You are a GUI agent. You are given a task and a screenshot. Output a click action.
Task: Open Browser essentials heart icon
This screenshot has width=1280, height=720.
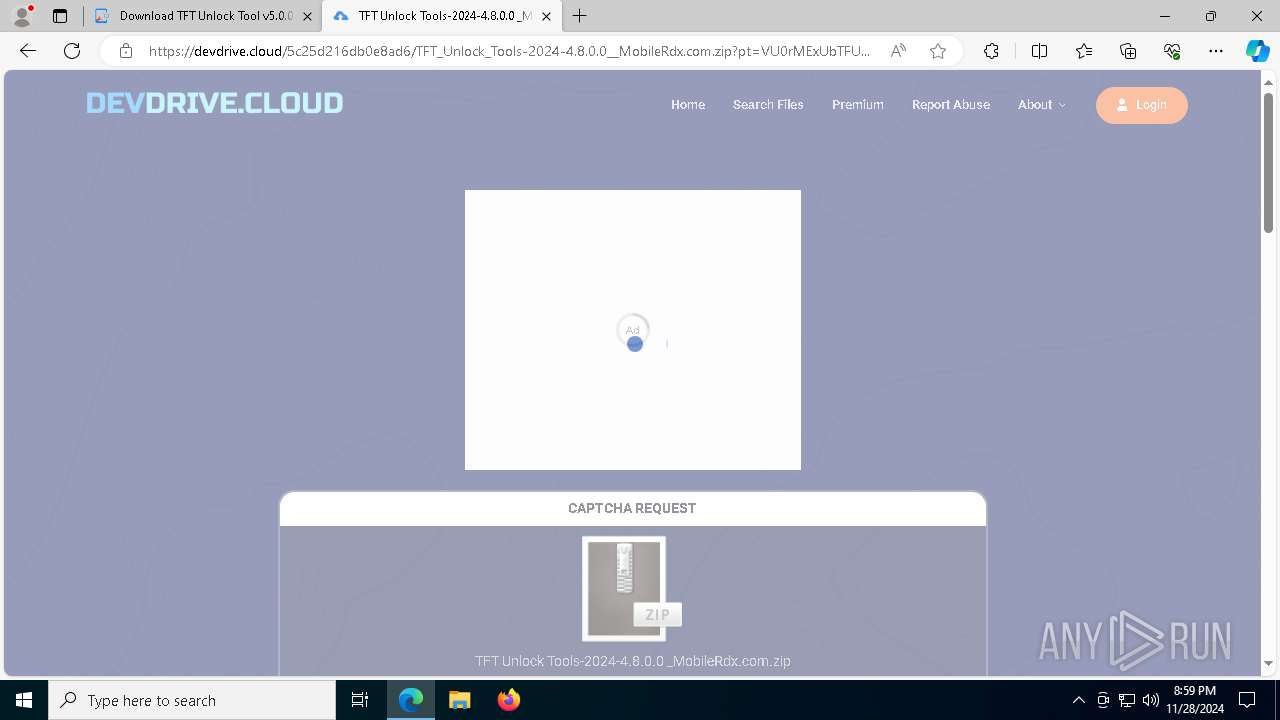tap(1172, 51)
